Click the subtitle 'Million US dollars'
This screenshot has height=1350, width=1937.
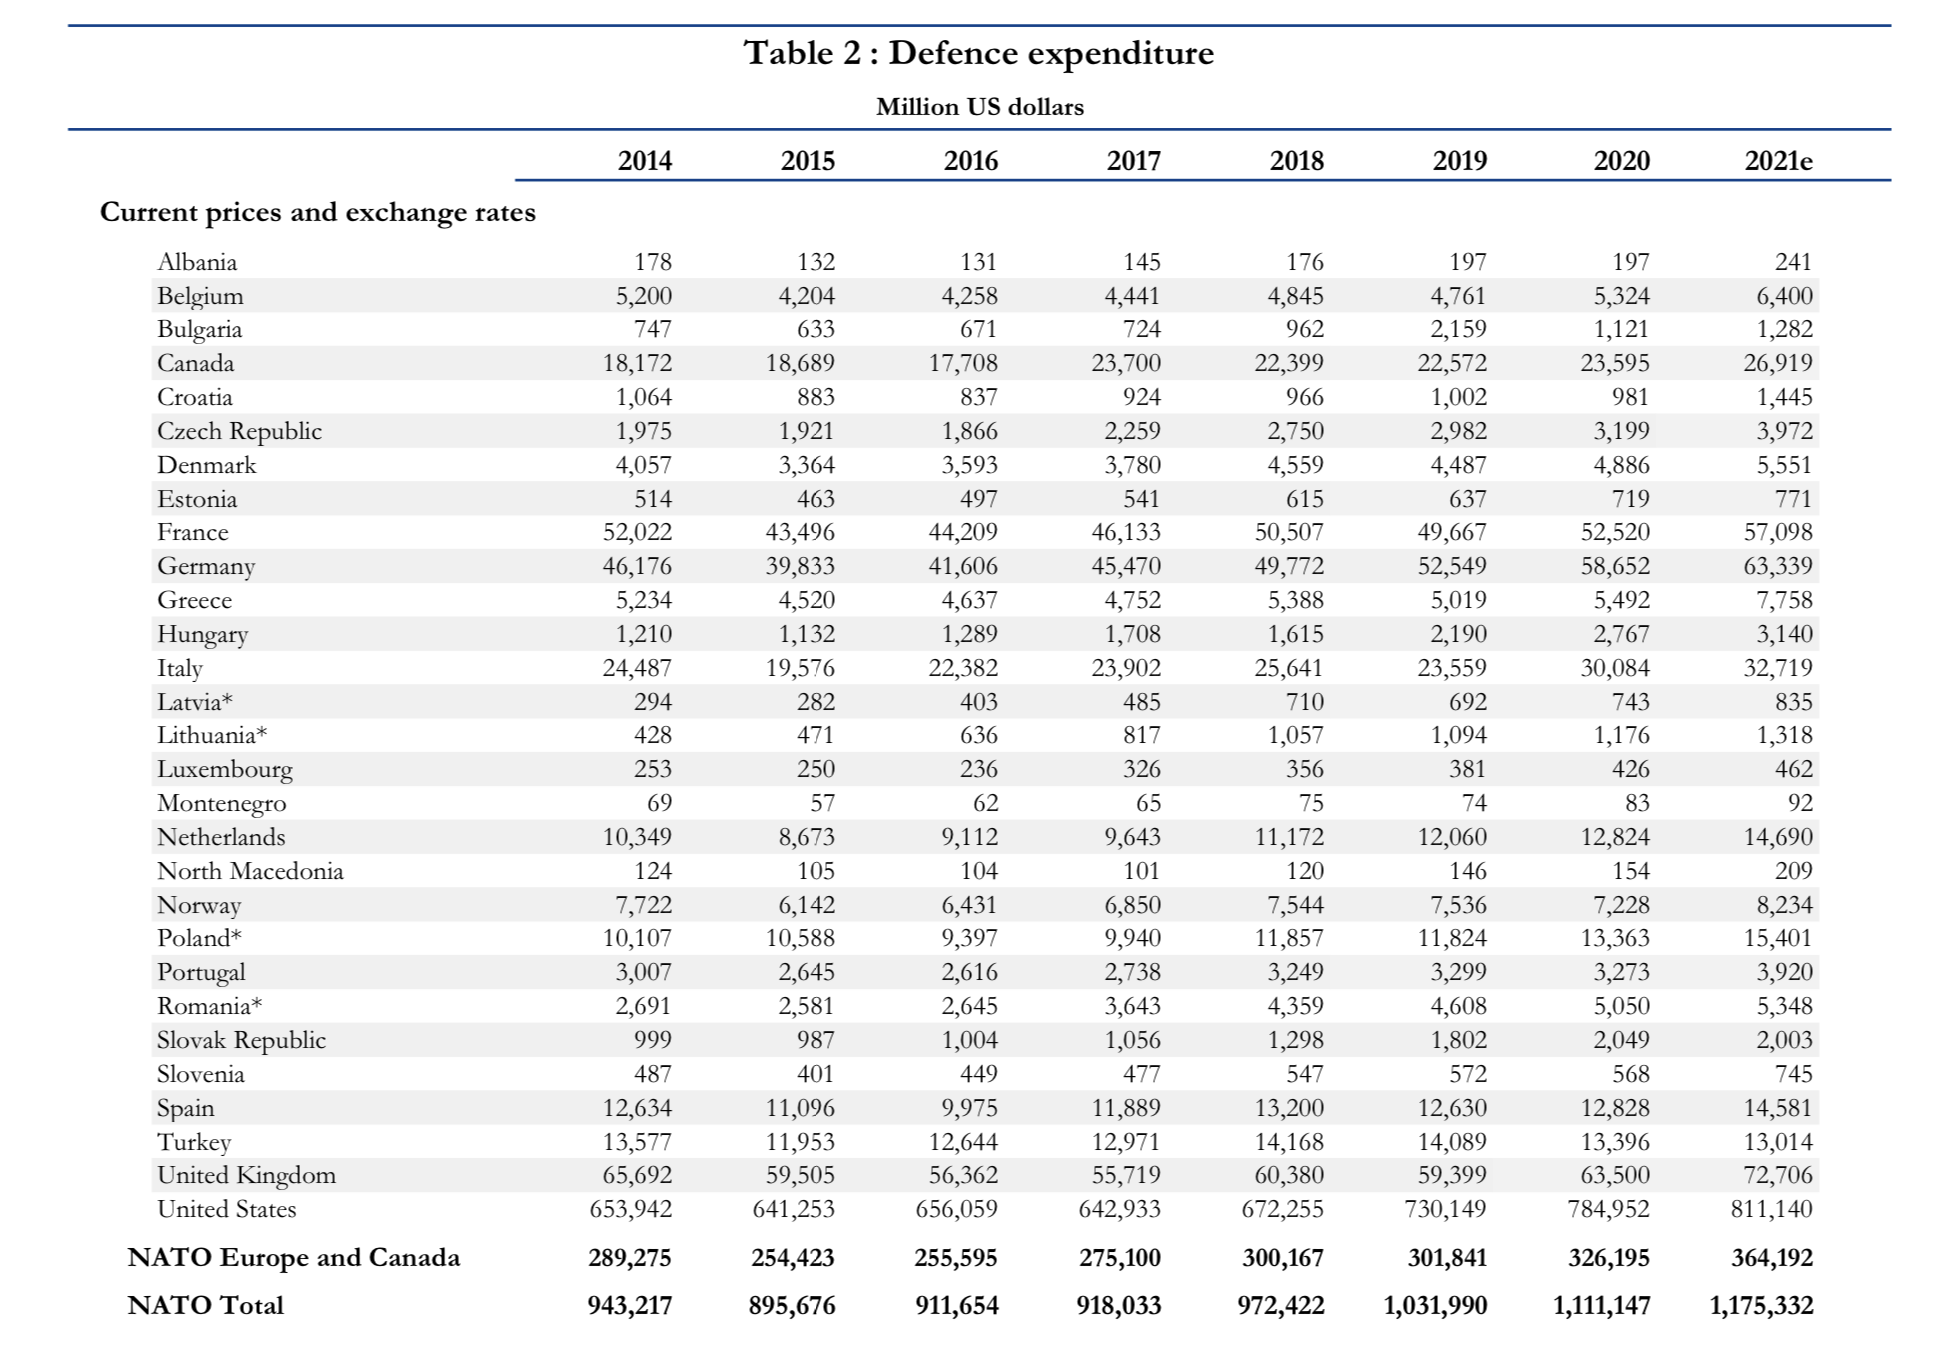[980, 107]
